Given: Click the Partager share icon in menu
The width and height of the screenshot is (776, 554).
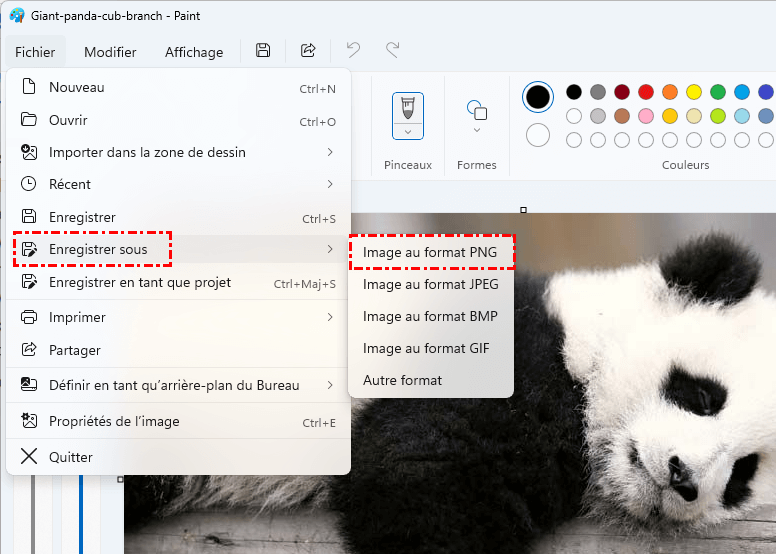Looking at the screenshot, I should pyautogui.click(x=29, y=350).
